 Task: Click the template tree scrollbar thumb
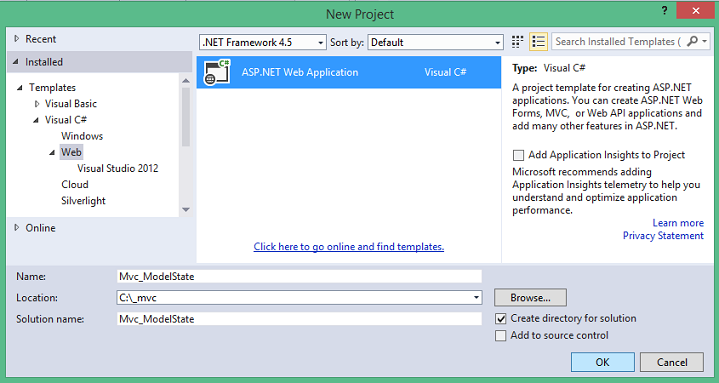pos(186,117)
